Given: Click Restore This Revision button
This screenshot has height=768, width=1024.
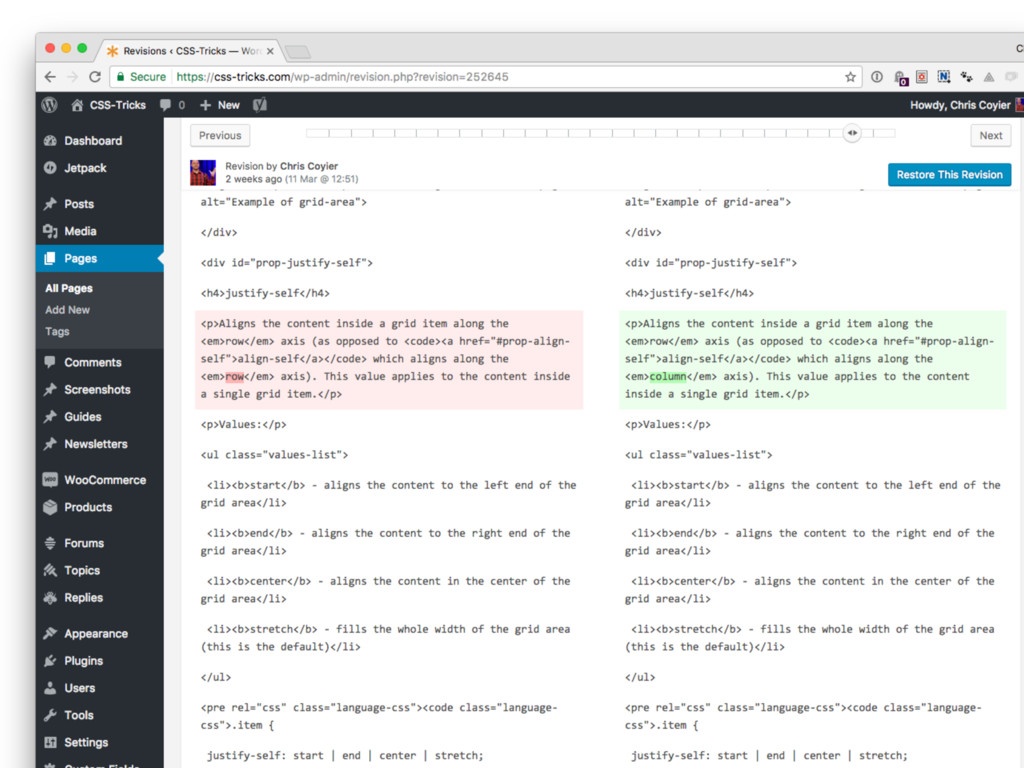Looking at the screenshot, I should pos(949,175).
